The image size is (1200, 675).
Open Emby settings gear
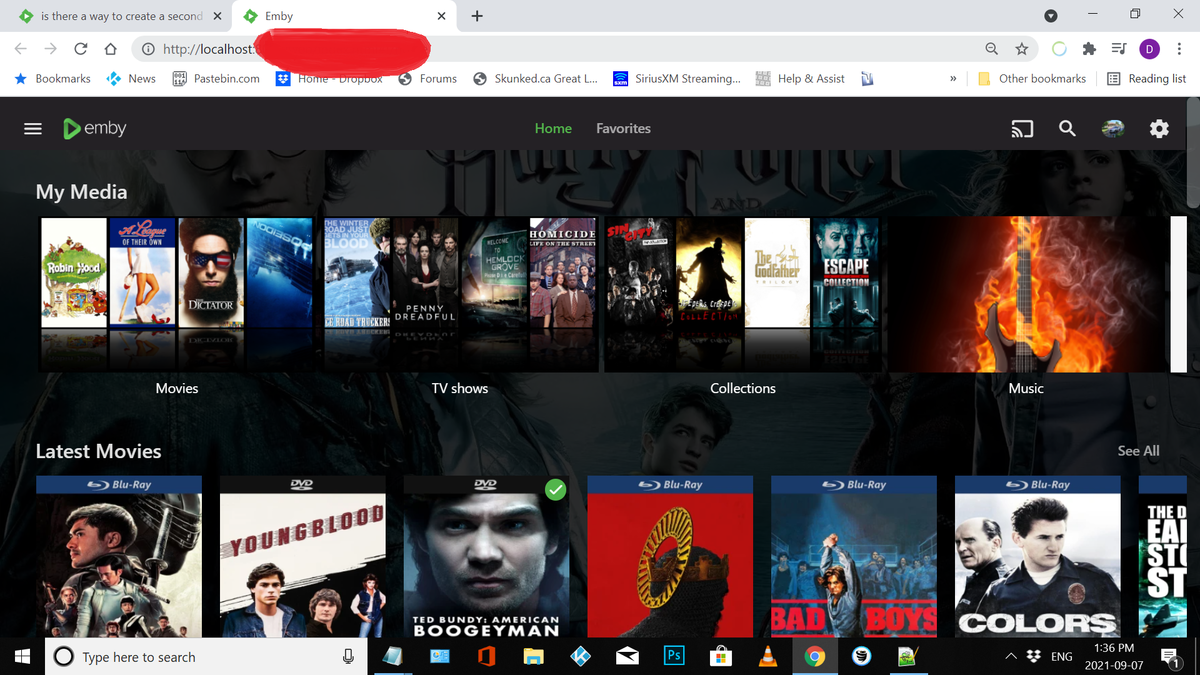click(x=1159, y=129)
